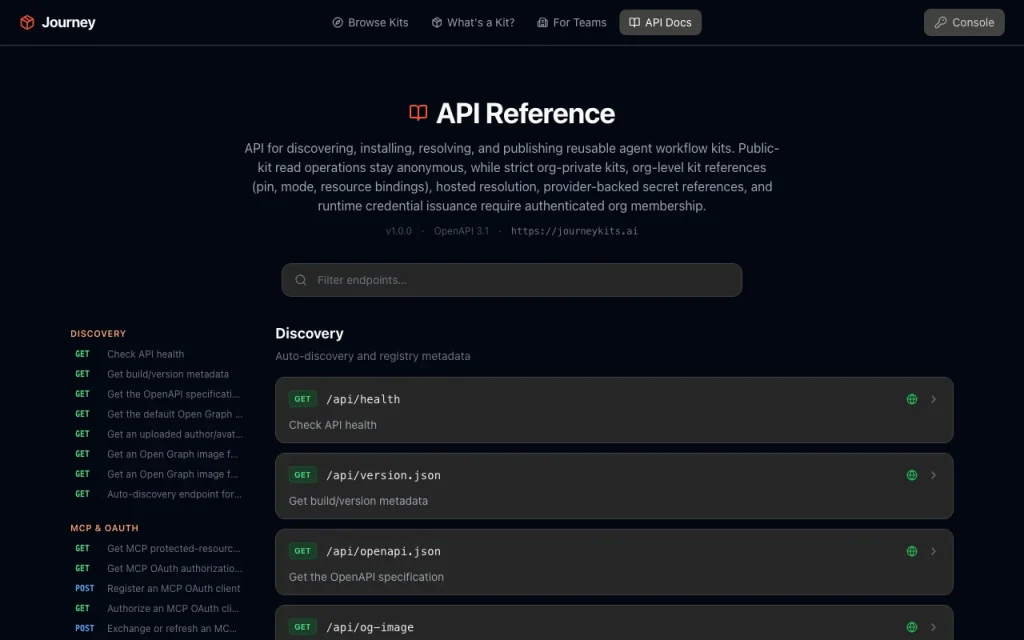Click the Check API health description in card

click(x=332, y=424)
